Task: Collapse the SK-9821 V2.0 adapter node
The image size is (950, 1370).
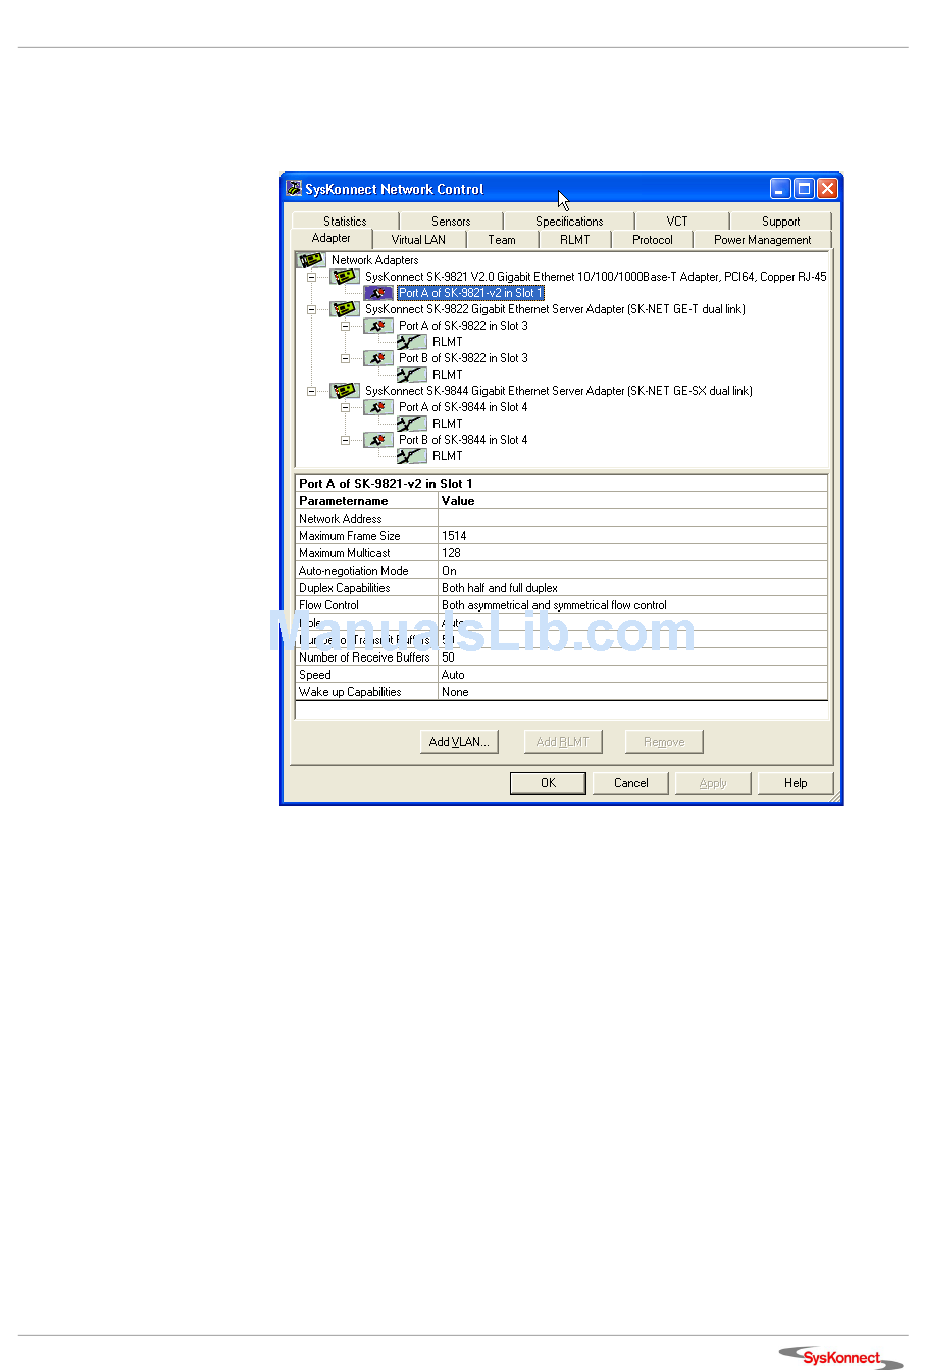Action: (312, 277)
